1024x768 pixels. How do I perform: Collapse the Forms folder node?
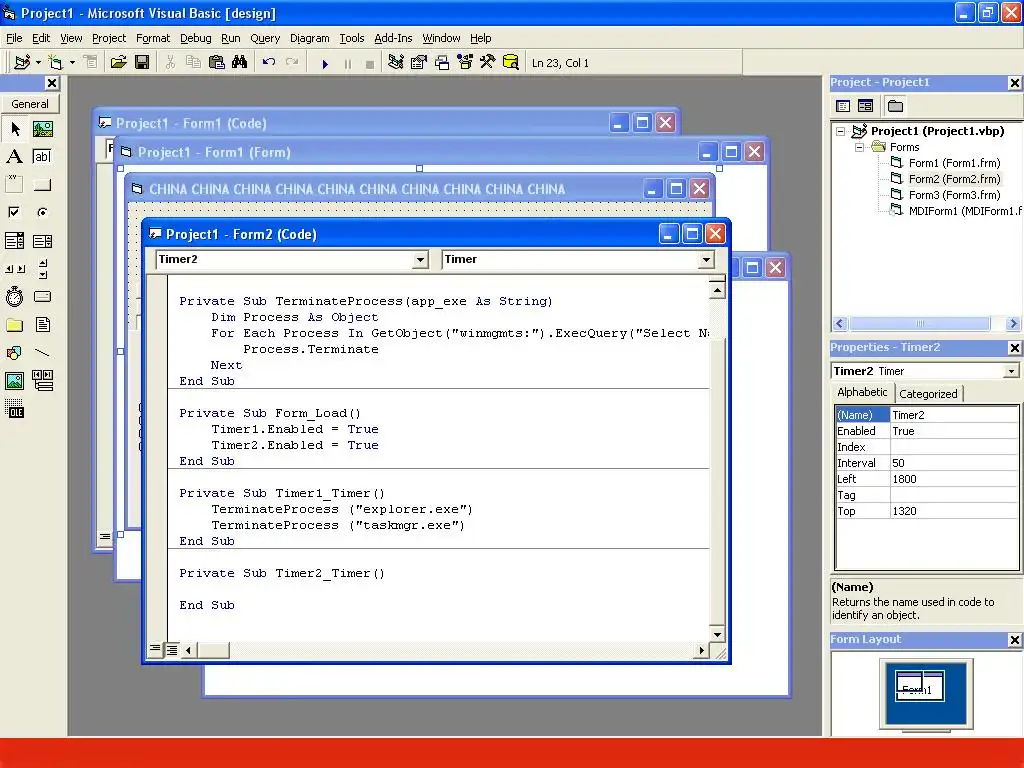(859, 148)
